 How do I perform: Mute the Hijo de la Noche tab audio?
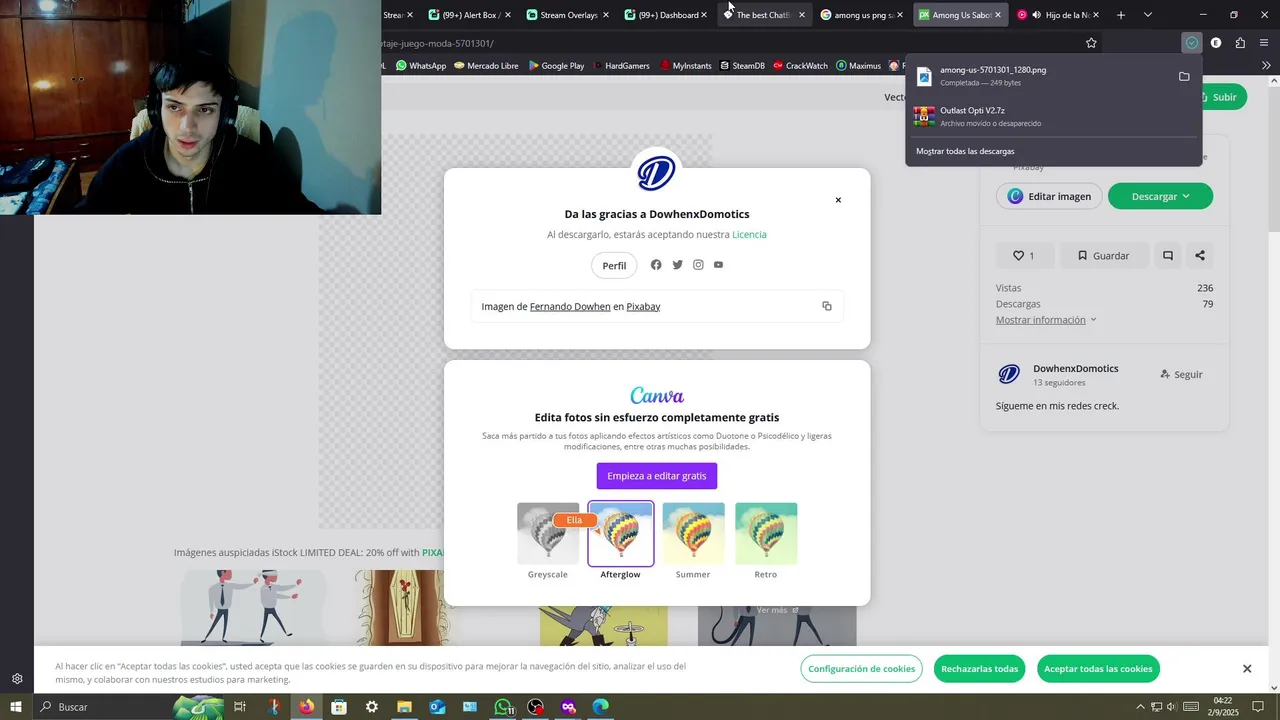1036,15
